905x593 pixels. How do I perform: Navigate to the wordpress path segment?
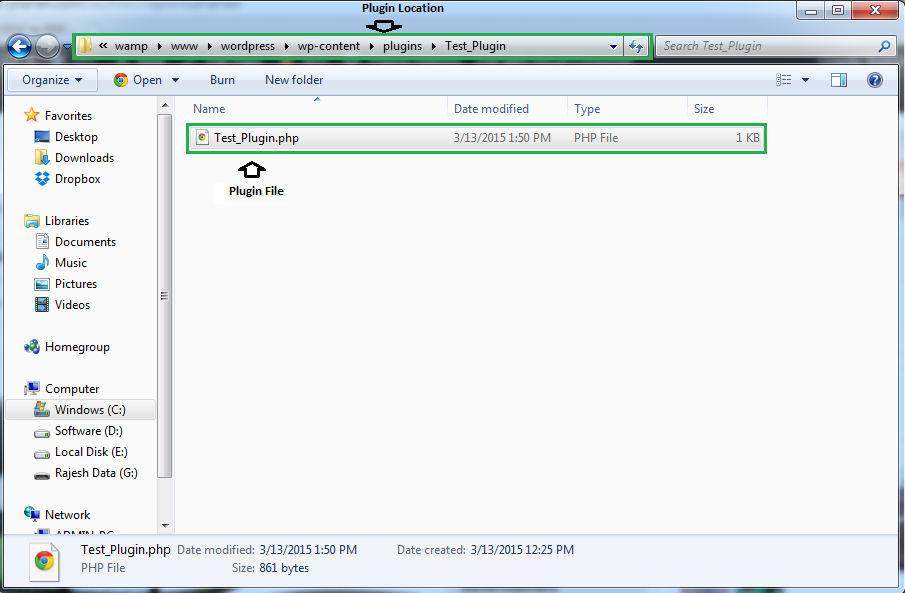(x=248, y=46)
